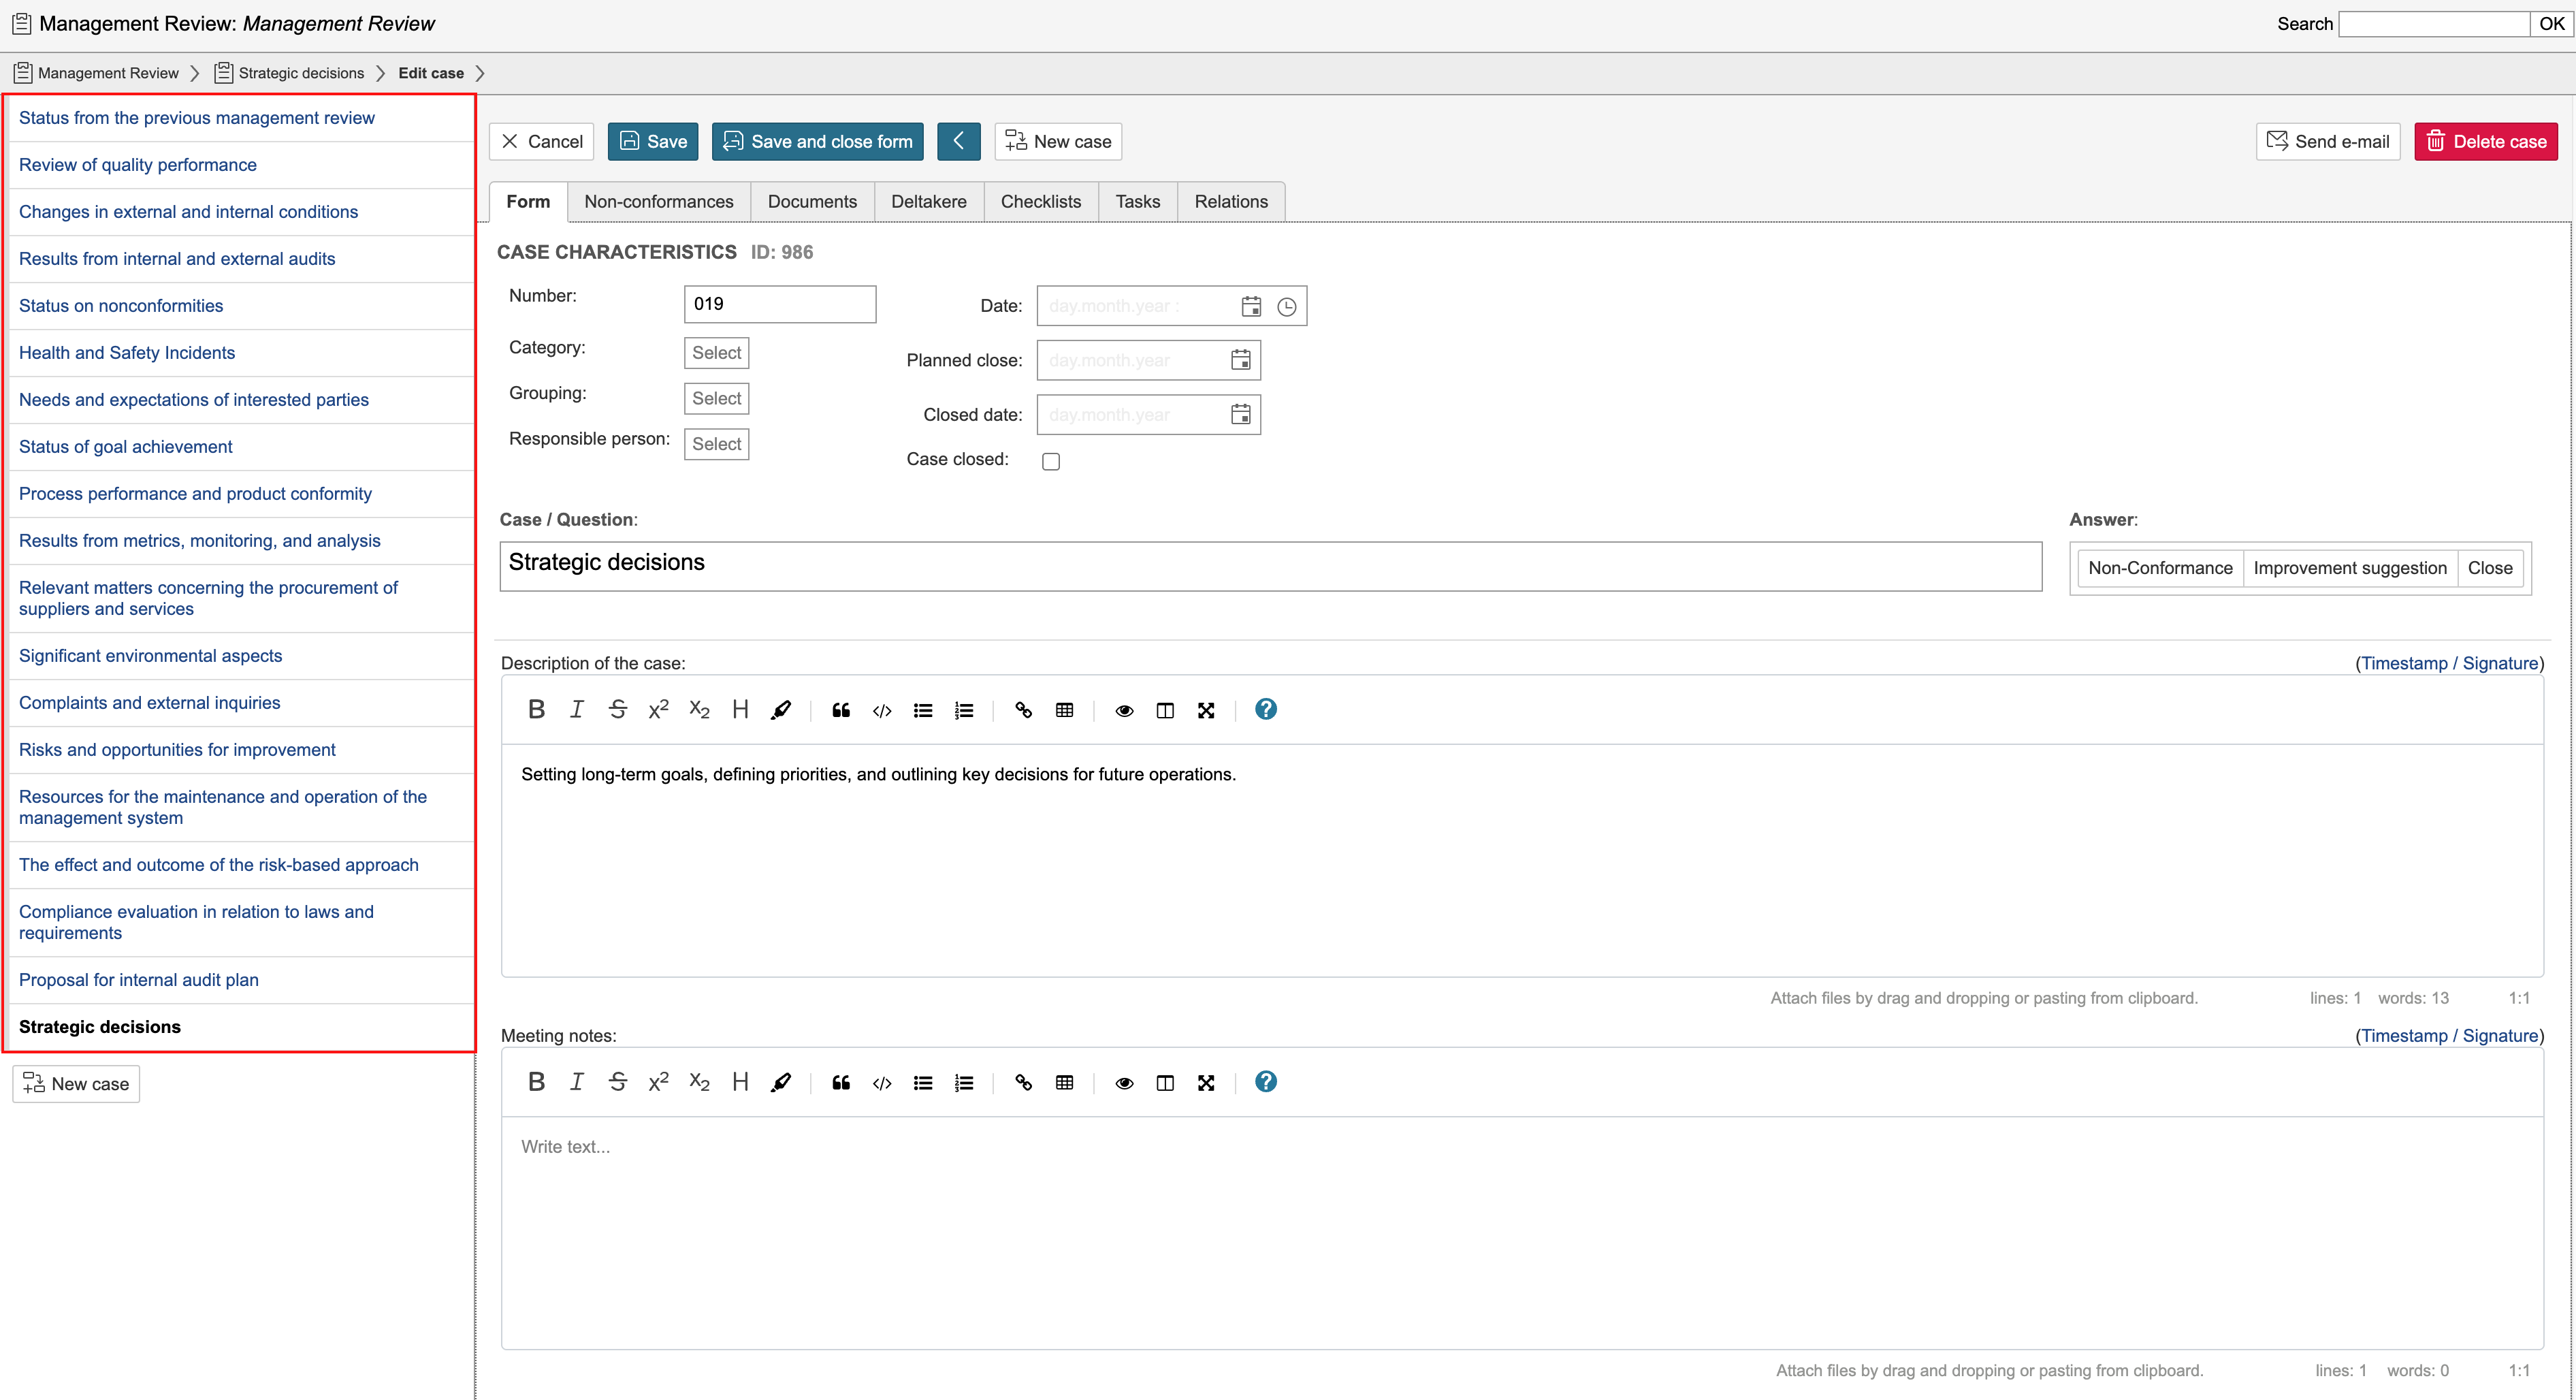Image resolution: width=2576 pixels, height=1400 pixels.
Task: Open the Checklists tab
Action: pyautogui.click(x=1040, y=201)
